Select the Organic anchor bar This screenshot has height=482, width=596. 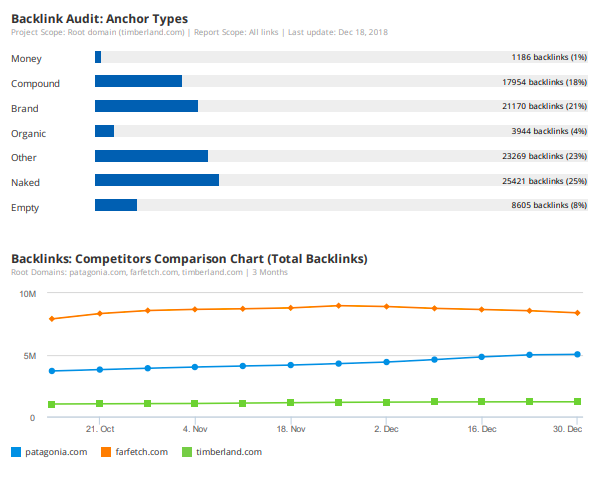tap(105, 131)
